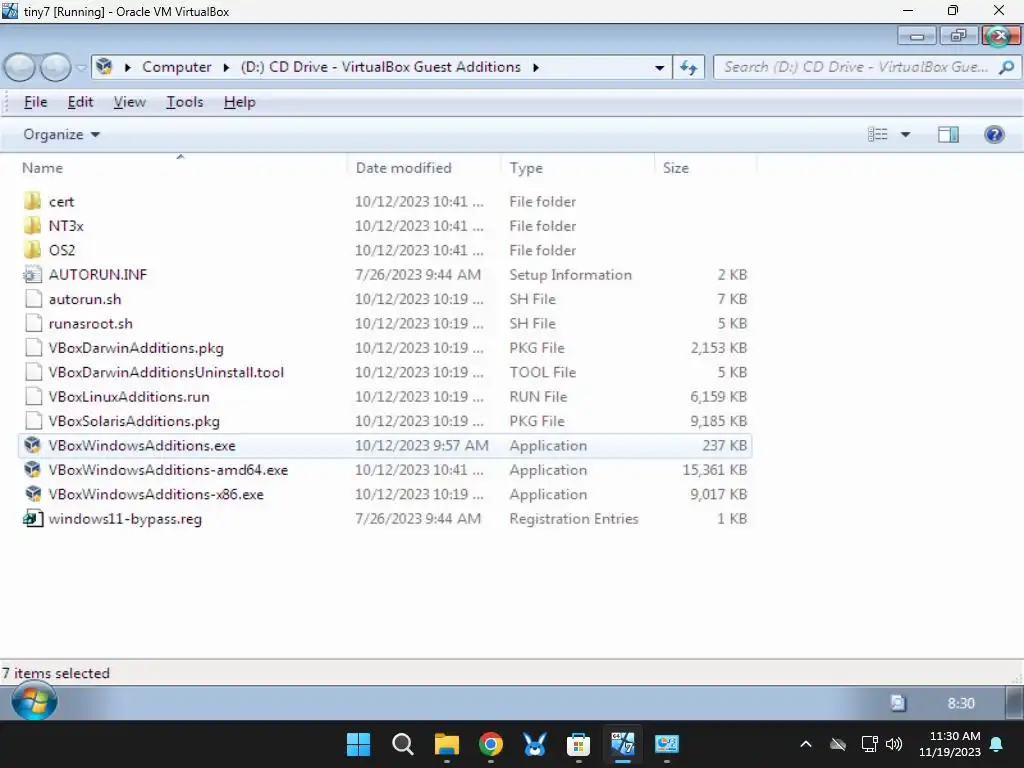Open the Tools menu
Viewport: 1024px width, 768px height.
(185, 103)
